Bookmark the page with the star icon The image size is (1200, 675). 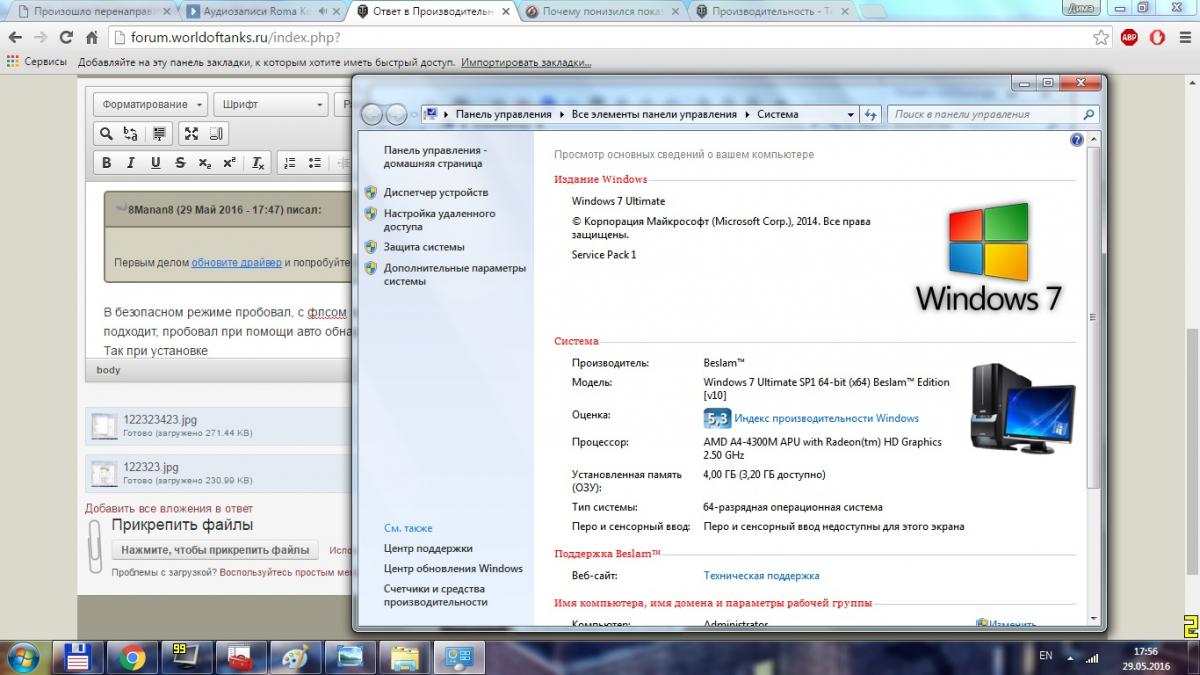point(1101,37)
